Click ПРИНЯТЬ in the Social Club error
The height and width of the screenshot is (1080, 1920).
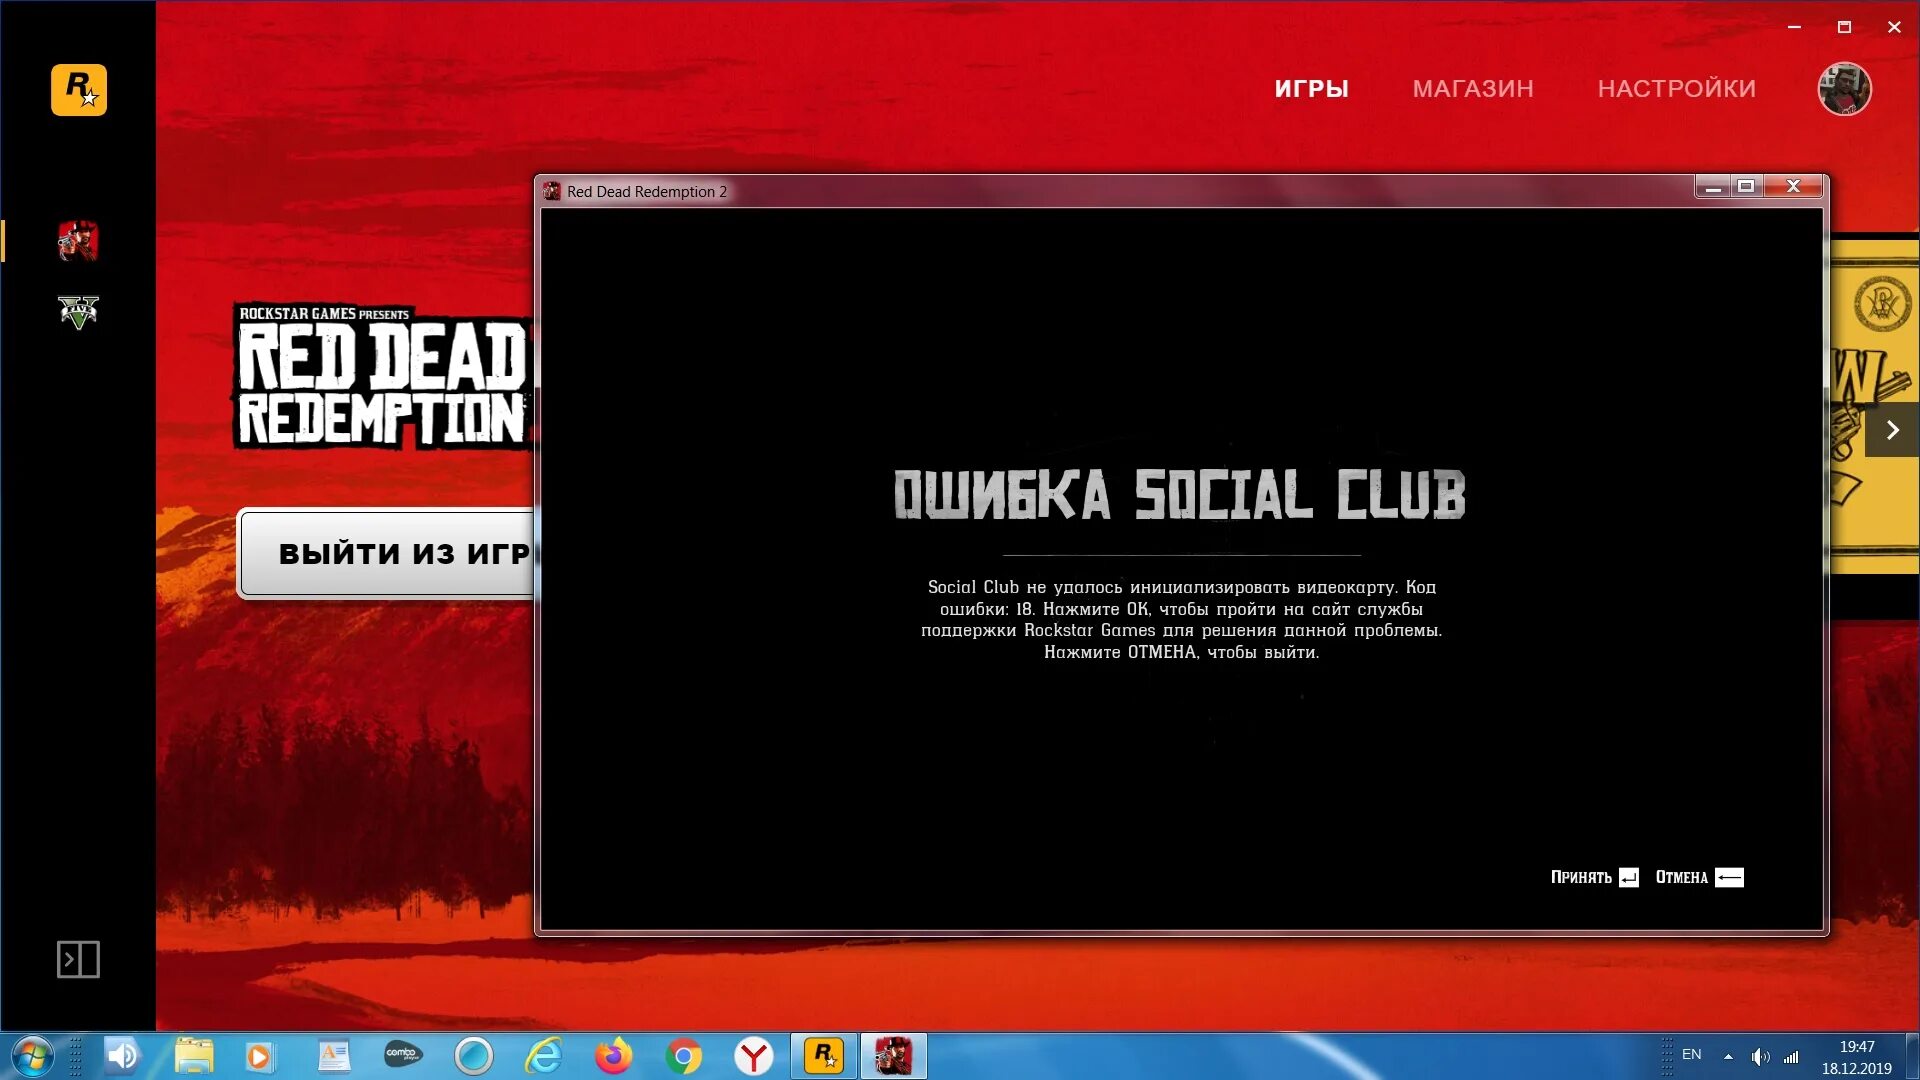point(1595,877)
